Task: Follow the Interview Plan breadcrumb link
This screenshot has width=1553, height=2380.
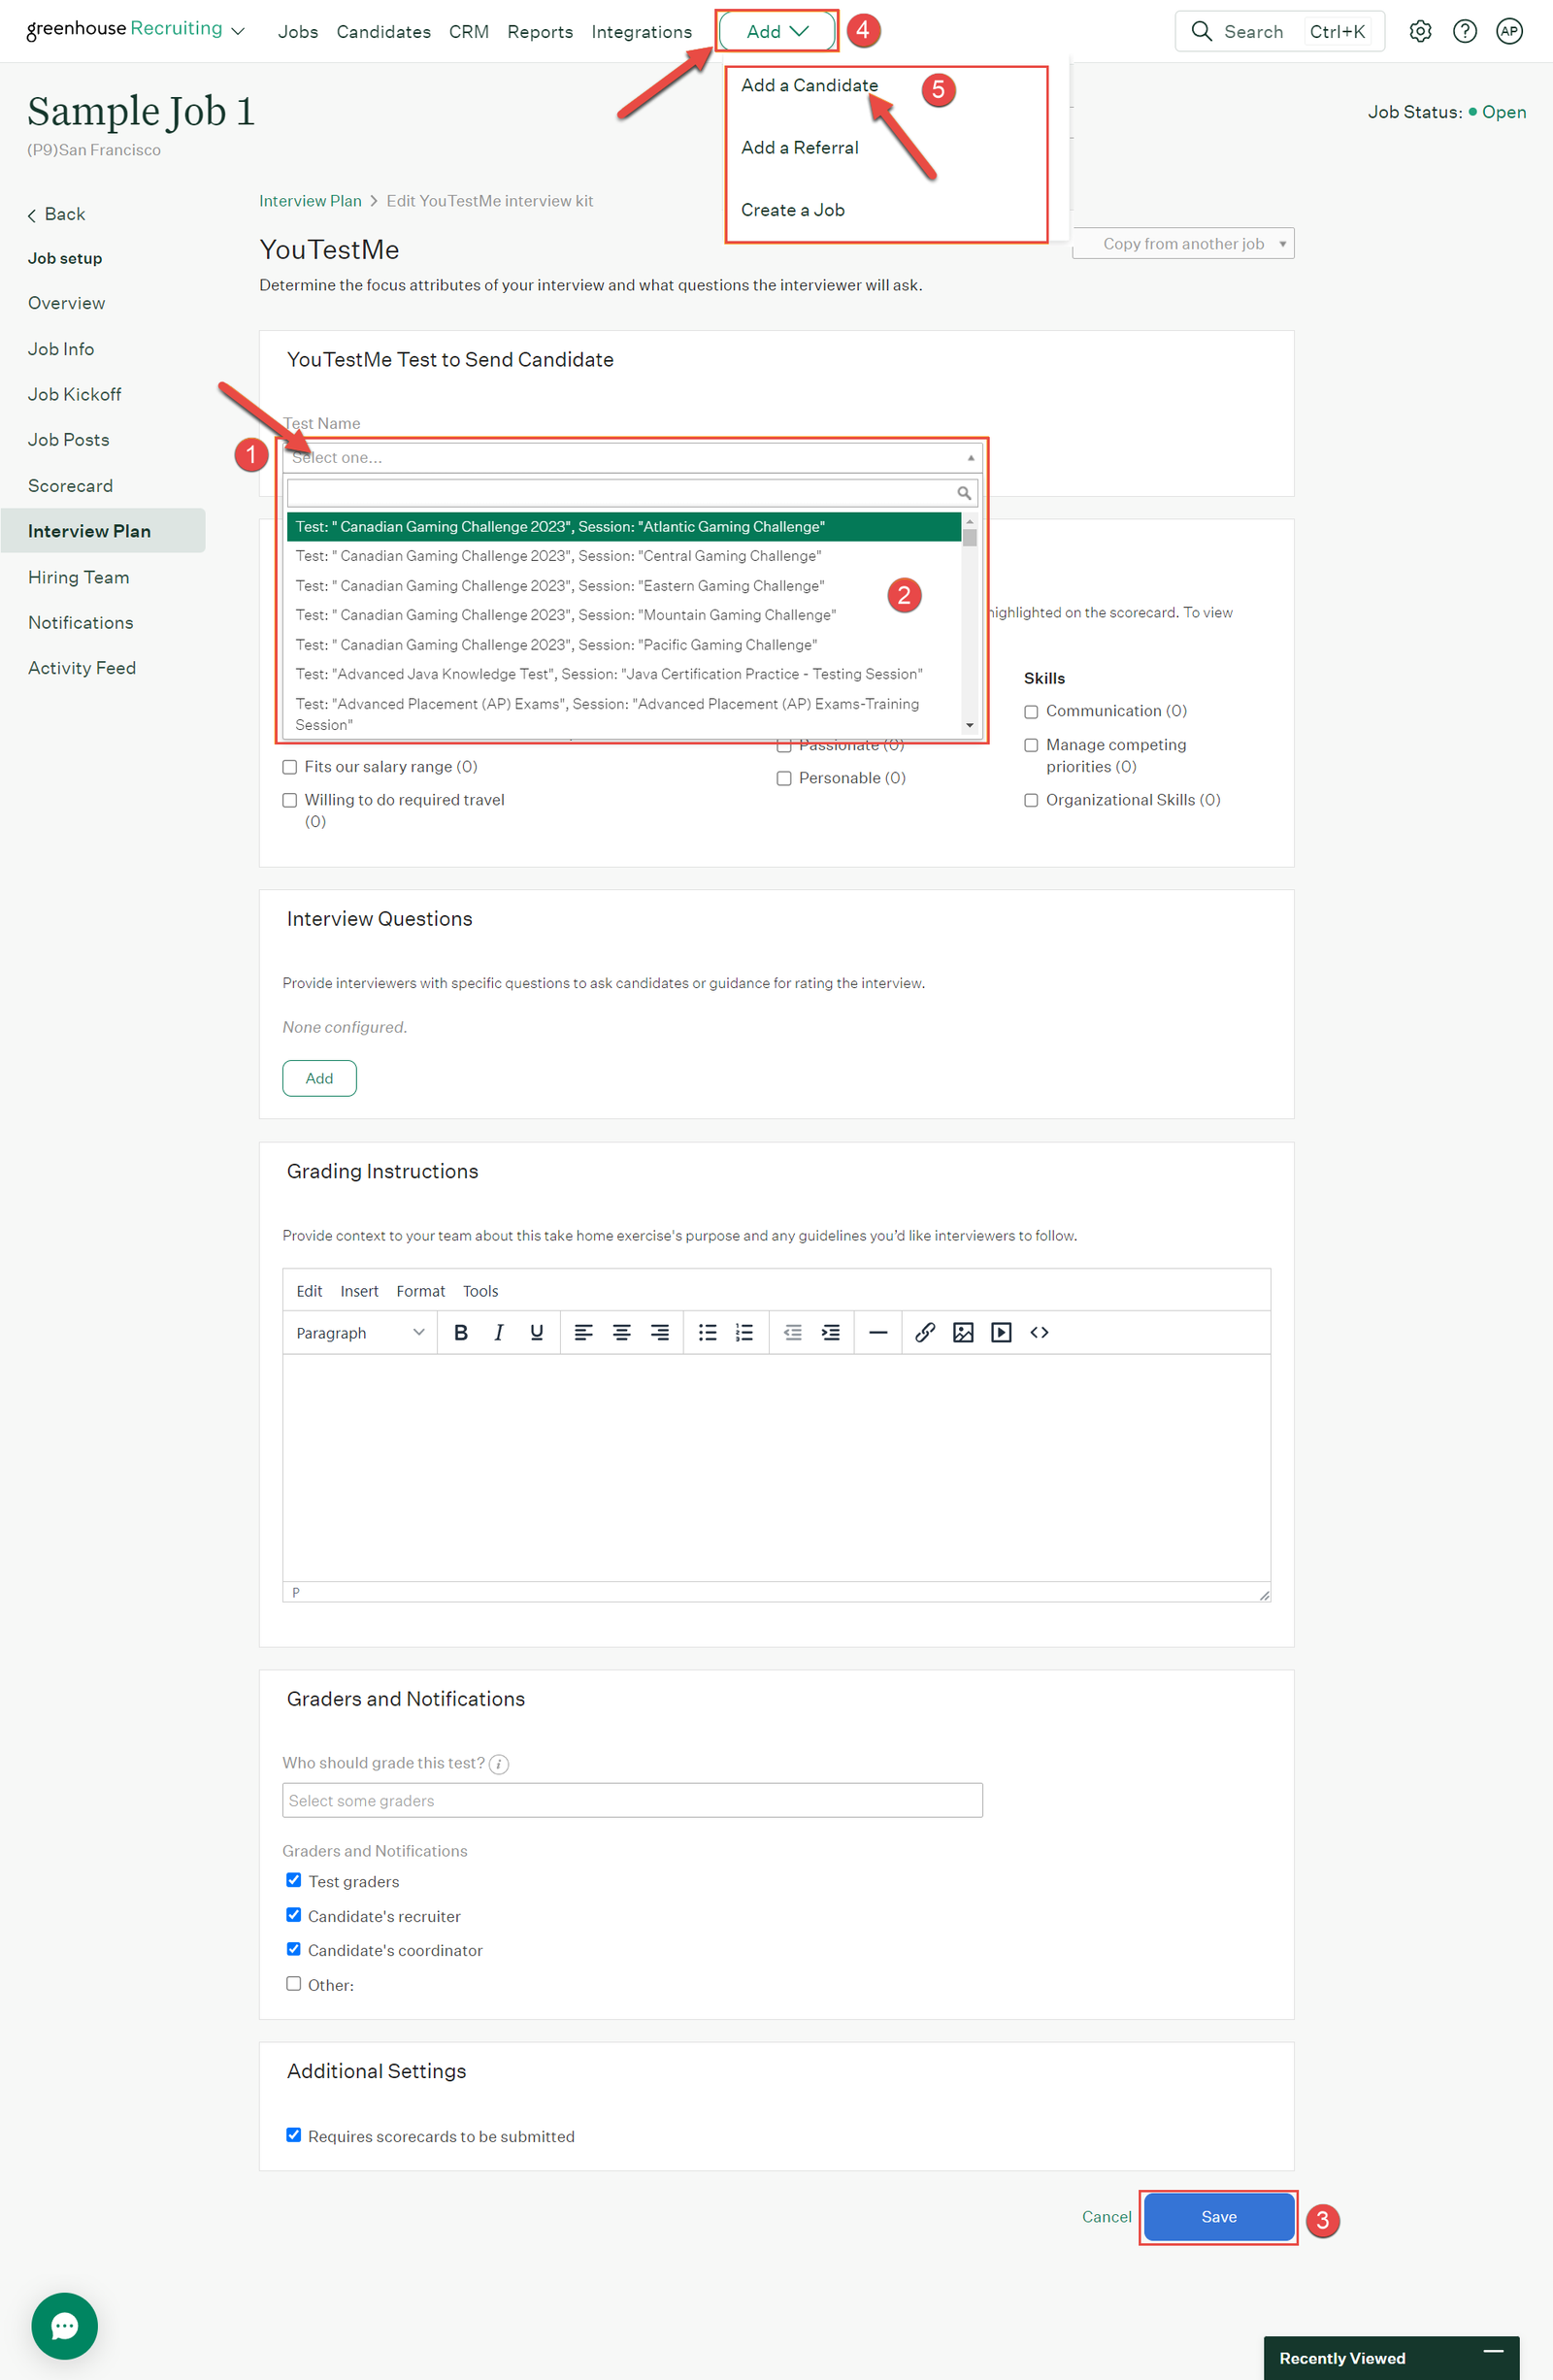Action: [310, 201]
